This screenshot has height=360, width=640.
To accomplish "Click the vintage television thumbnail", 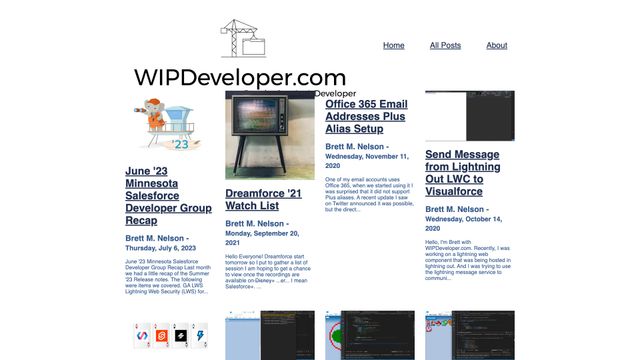I will (x=270, y=135).
